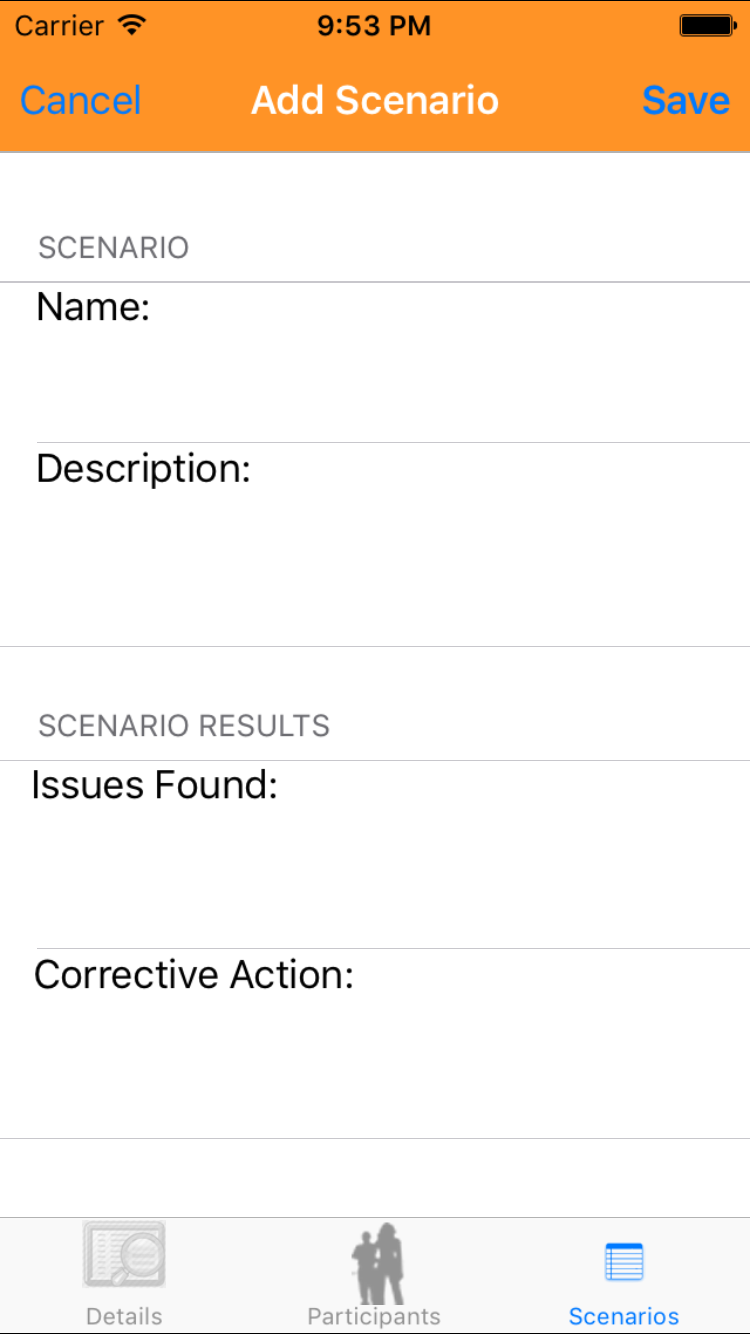
Task: Tap the Participants people silhouette icon
Action: point(377,1262)
